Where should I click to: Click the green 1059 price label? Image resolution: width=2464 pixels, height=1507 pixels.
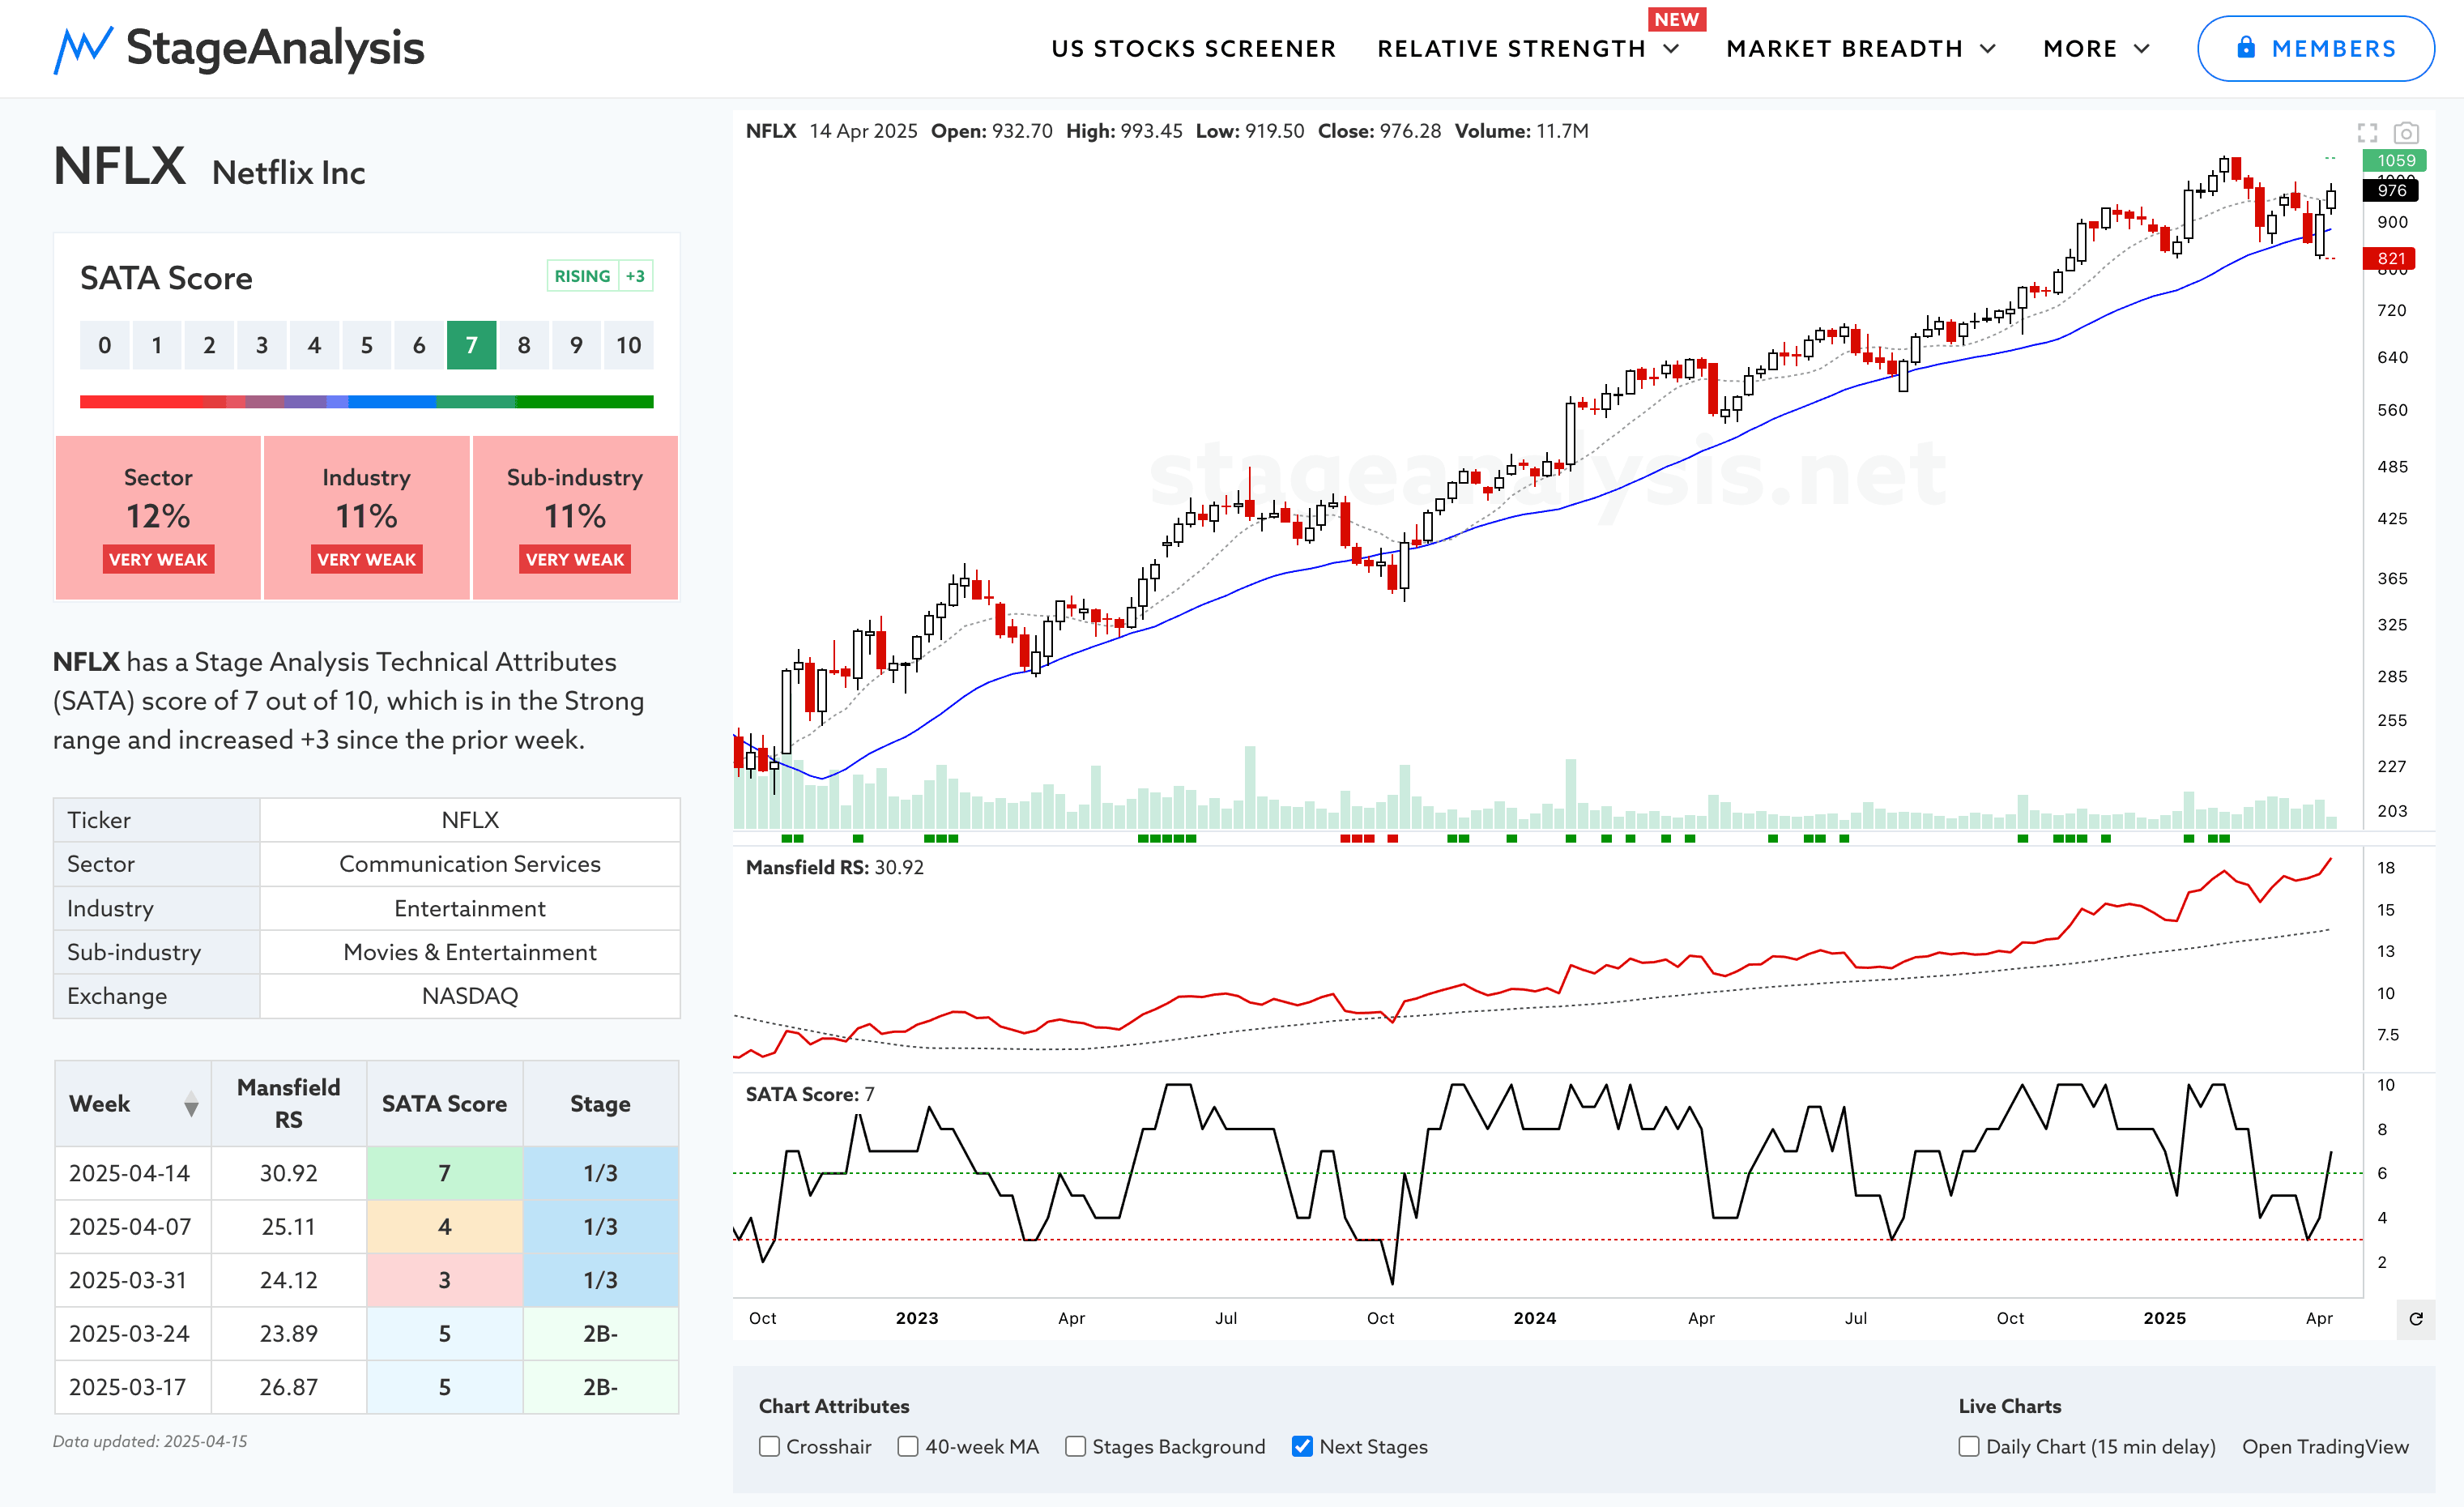tap(2394, 160)
